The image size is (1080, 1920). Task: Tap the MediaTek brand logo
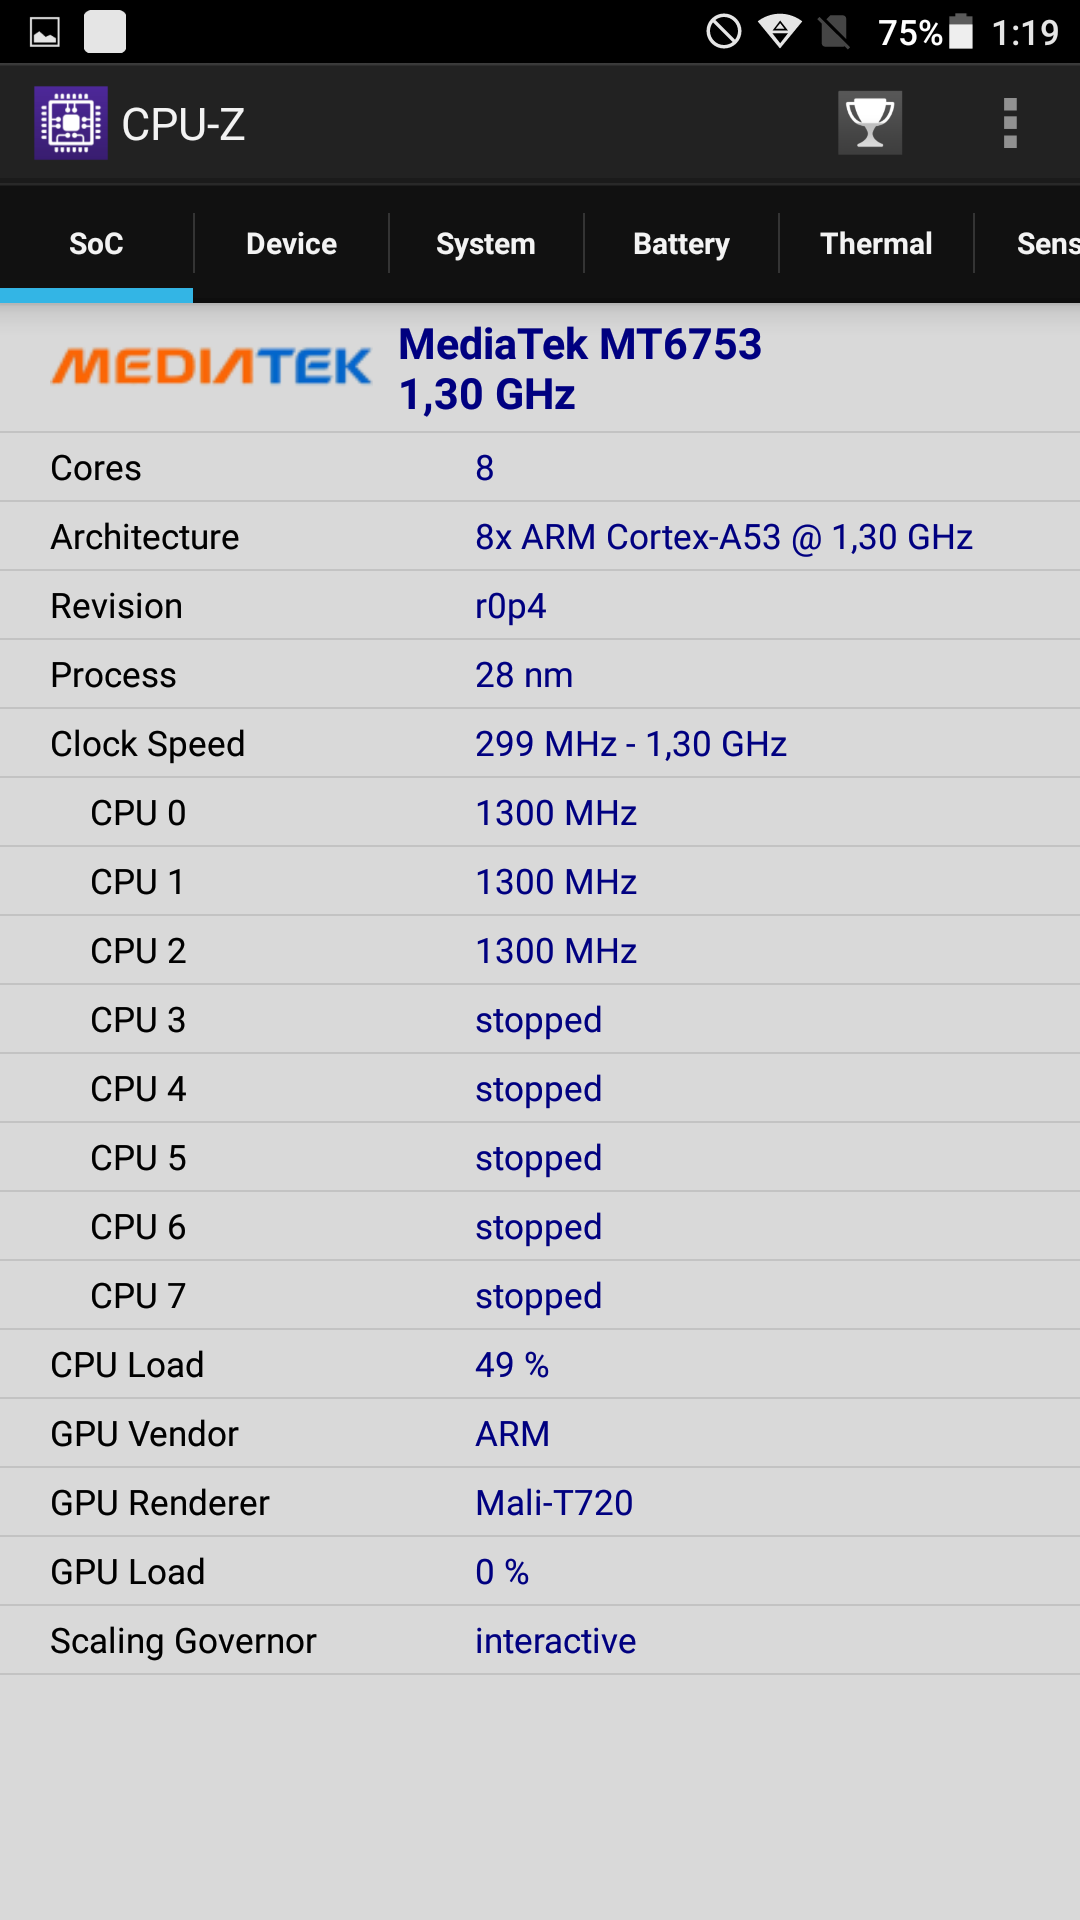click(x=211, y=366)
